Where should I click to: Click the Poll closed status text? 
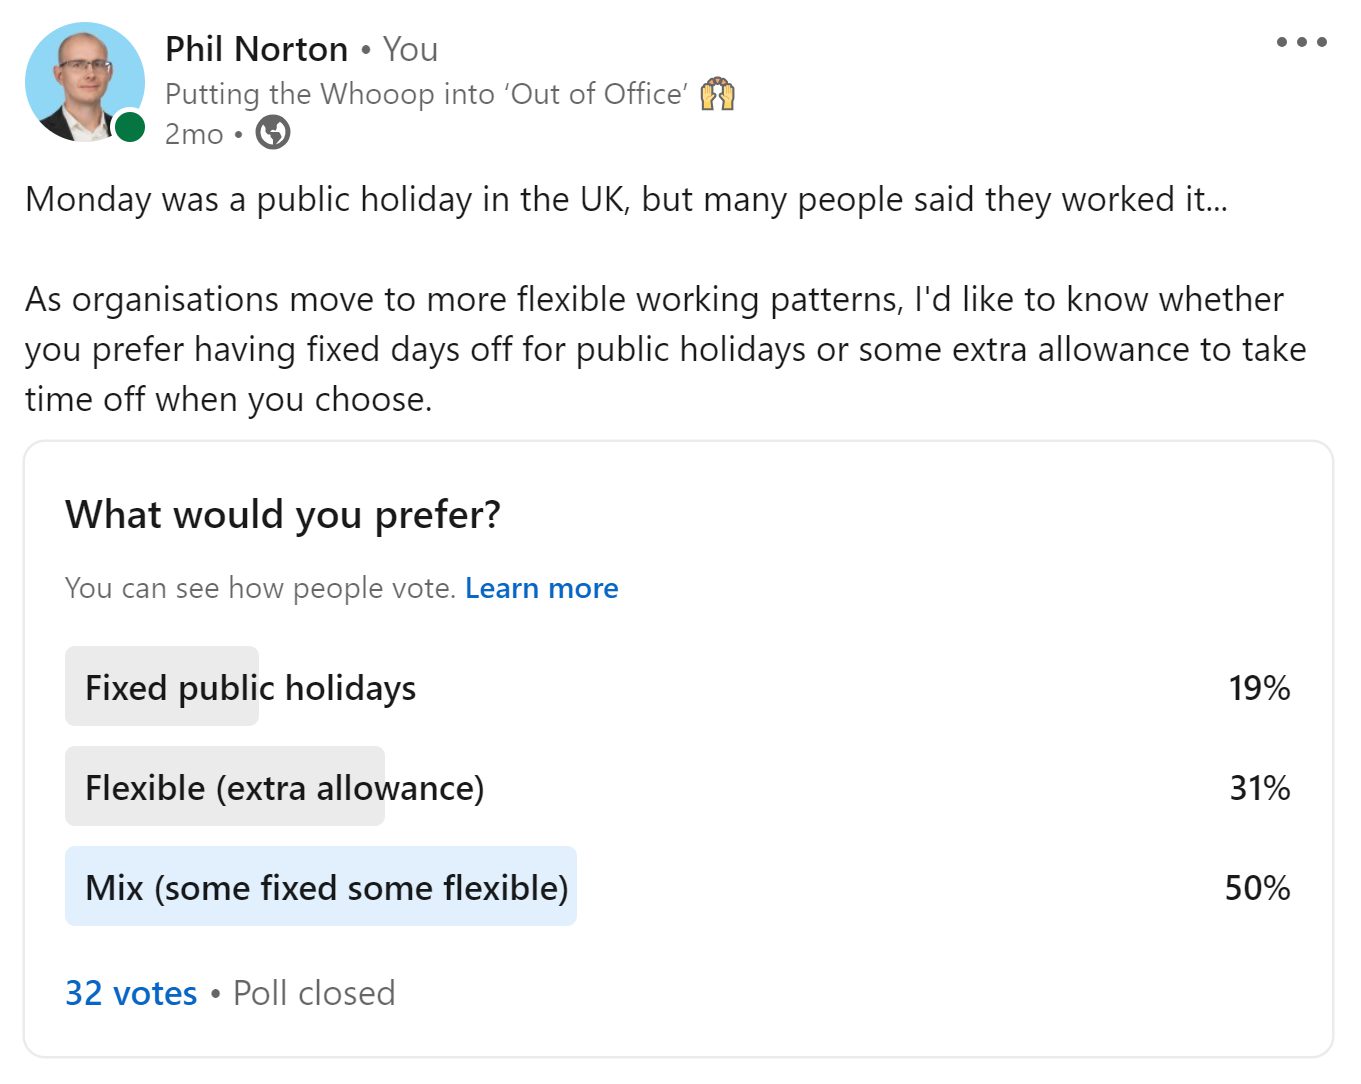(314, 993)
